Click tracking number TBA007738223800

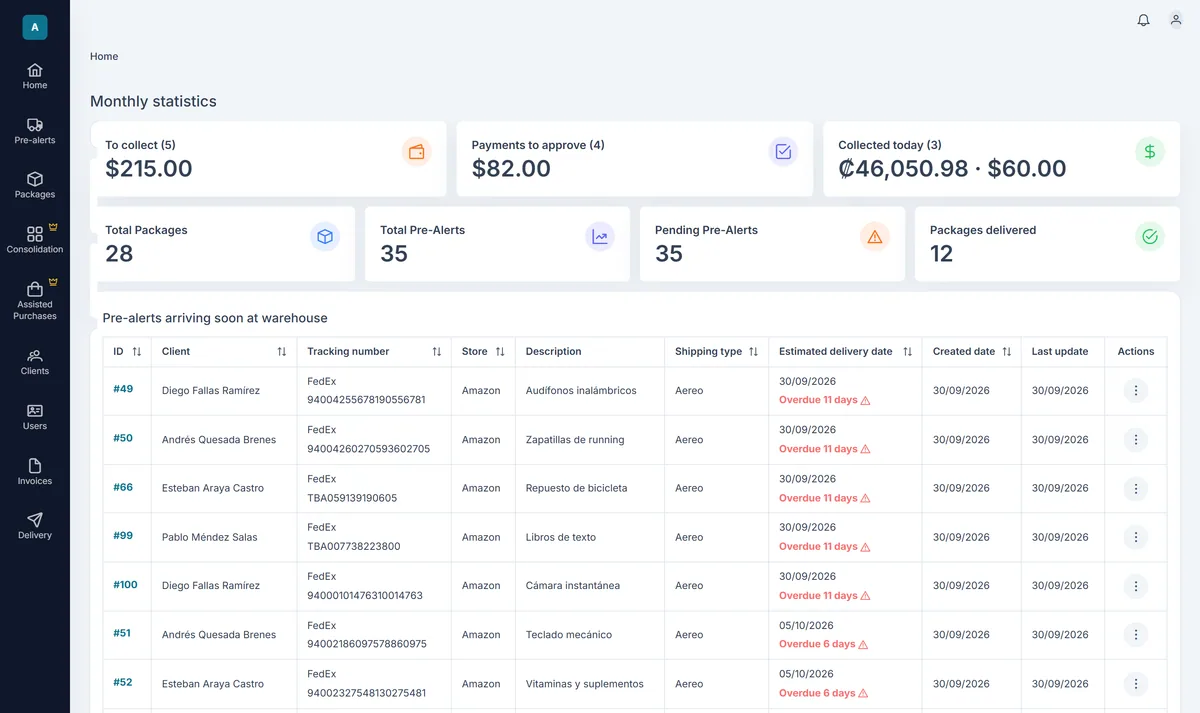tap(354, 547)
